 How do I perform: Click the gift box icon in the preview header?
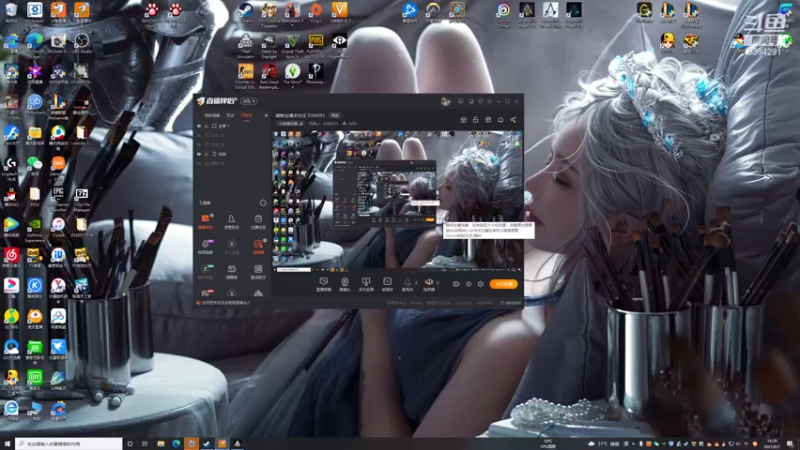463,120
